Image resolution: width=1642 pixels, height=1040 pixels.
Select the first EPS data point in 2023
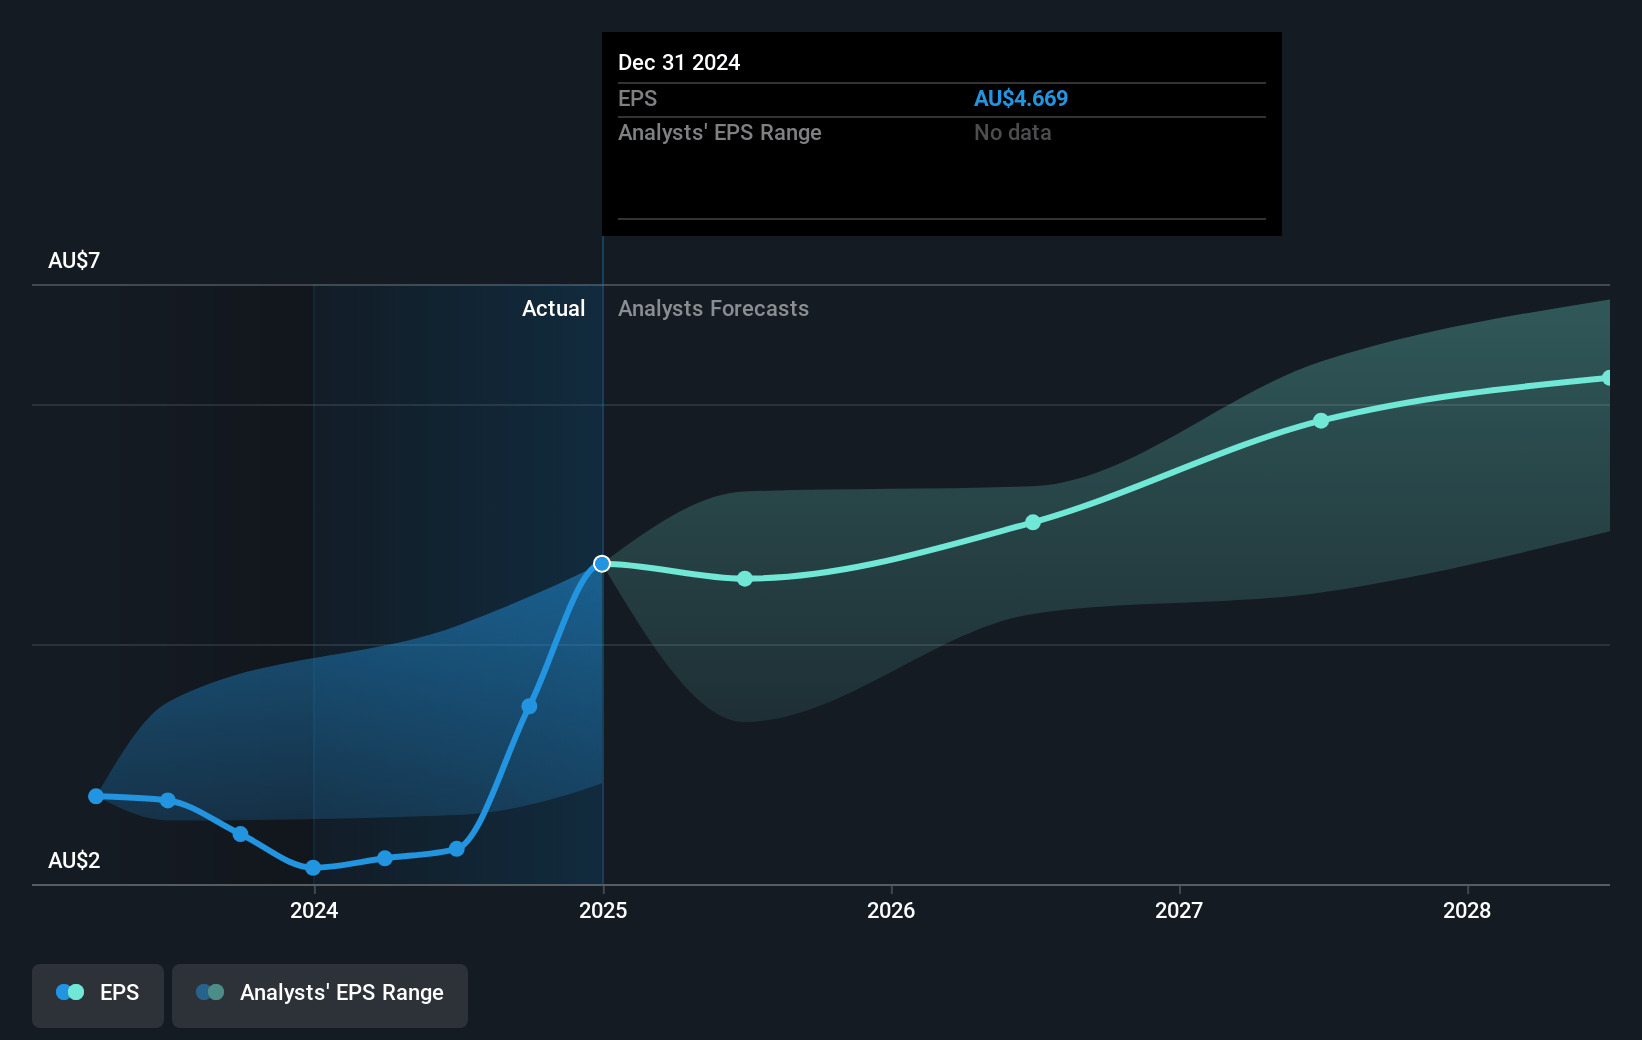click(x=96, y=796)
